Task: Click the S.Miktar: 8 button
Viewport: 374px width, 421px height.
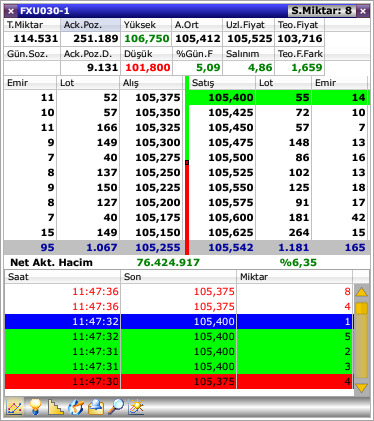Action: [x=322, y=11]
